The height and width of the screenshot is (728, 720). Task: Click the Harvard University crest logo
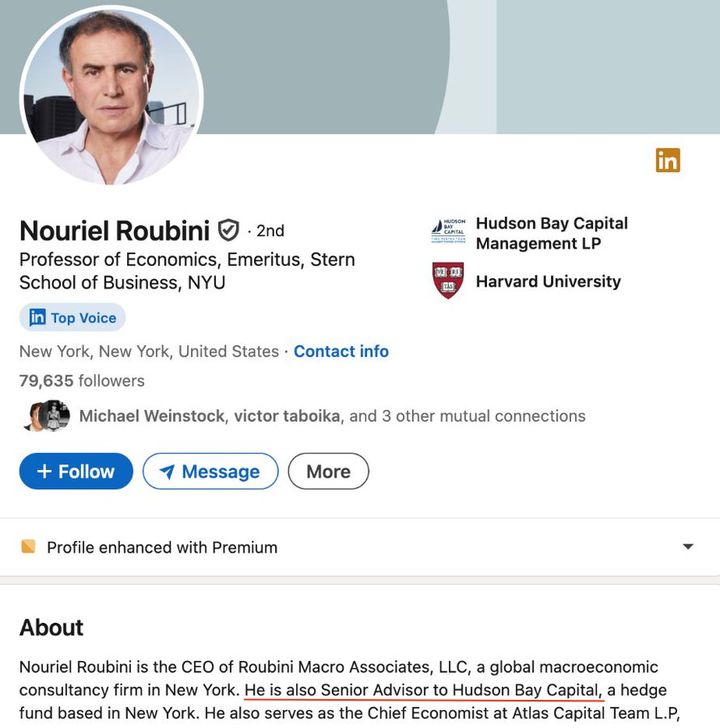tap(448, 281)
